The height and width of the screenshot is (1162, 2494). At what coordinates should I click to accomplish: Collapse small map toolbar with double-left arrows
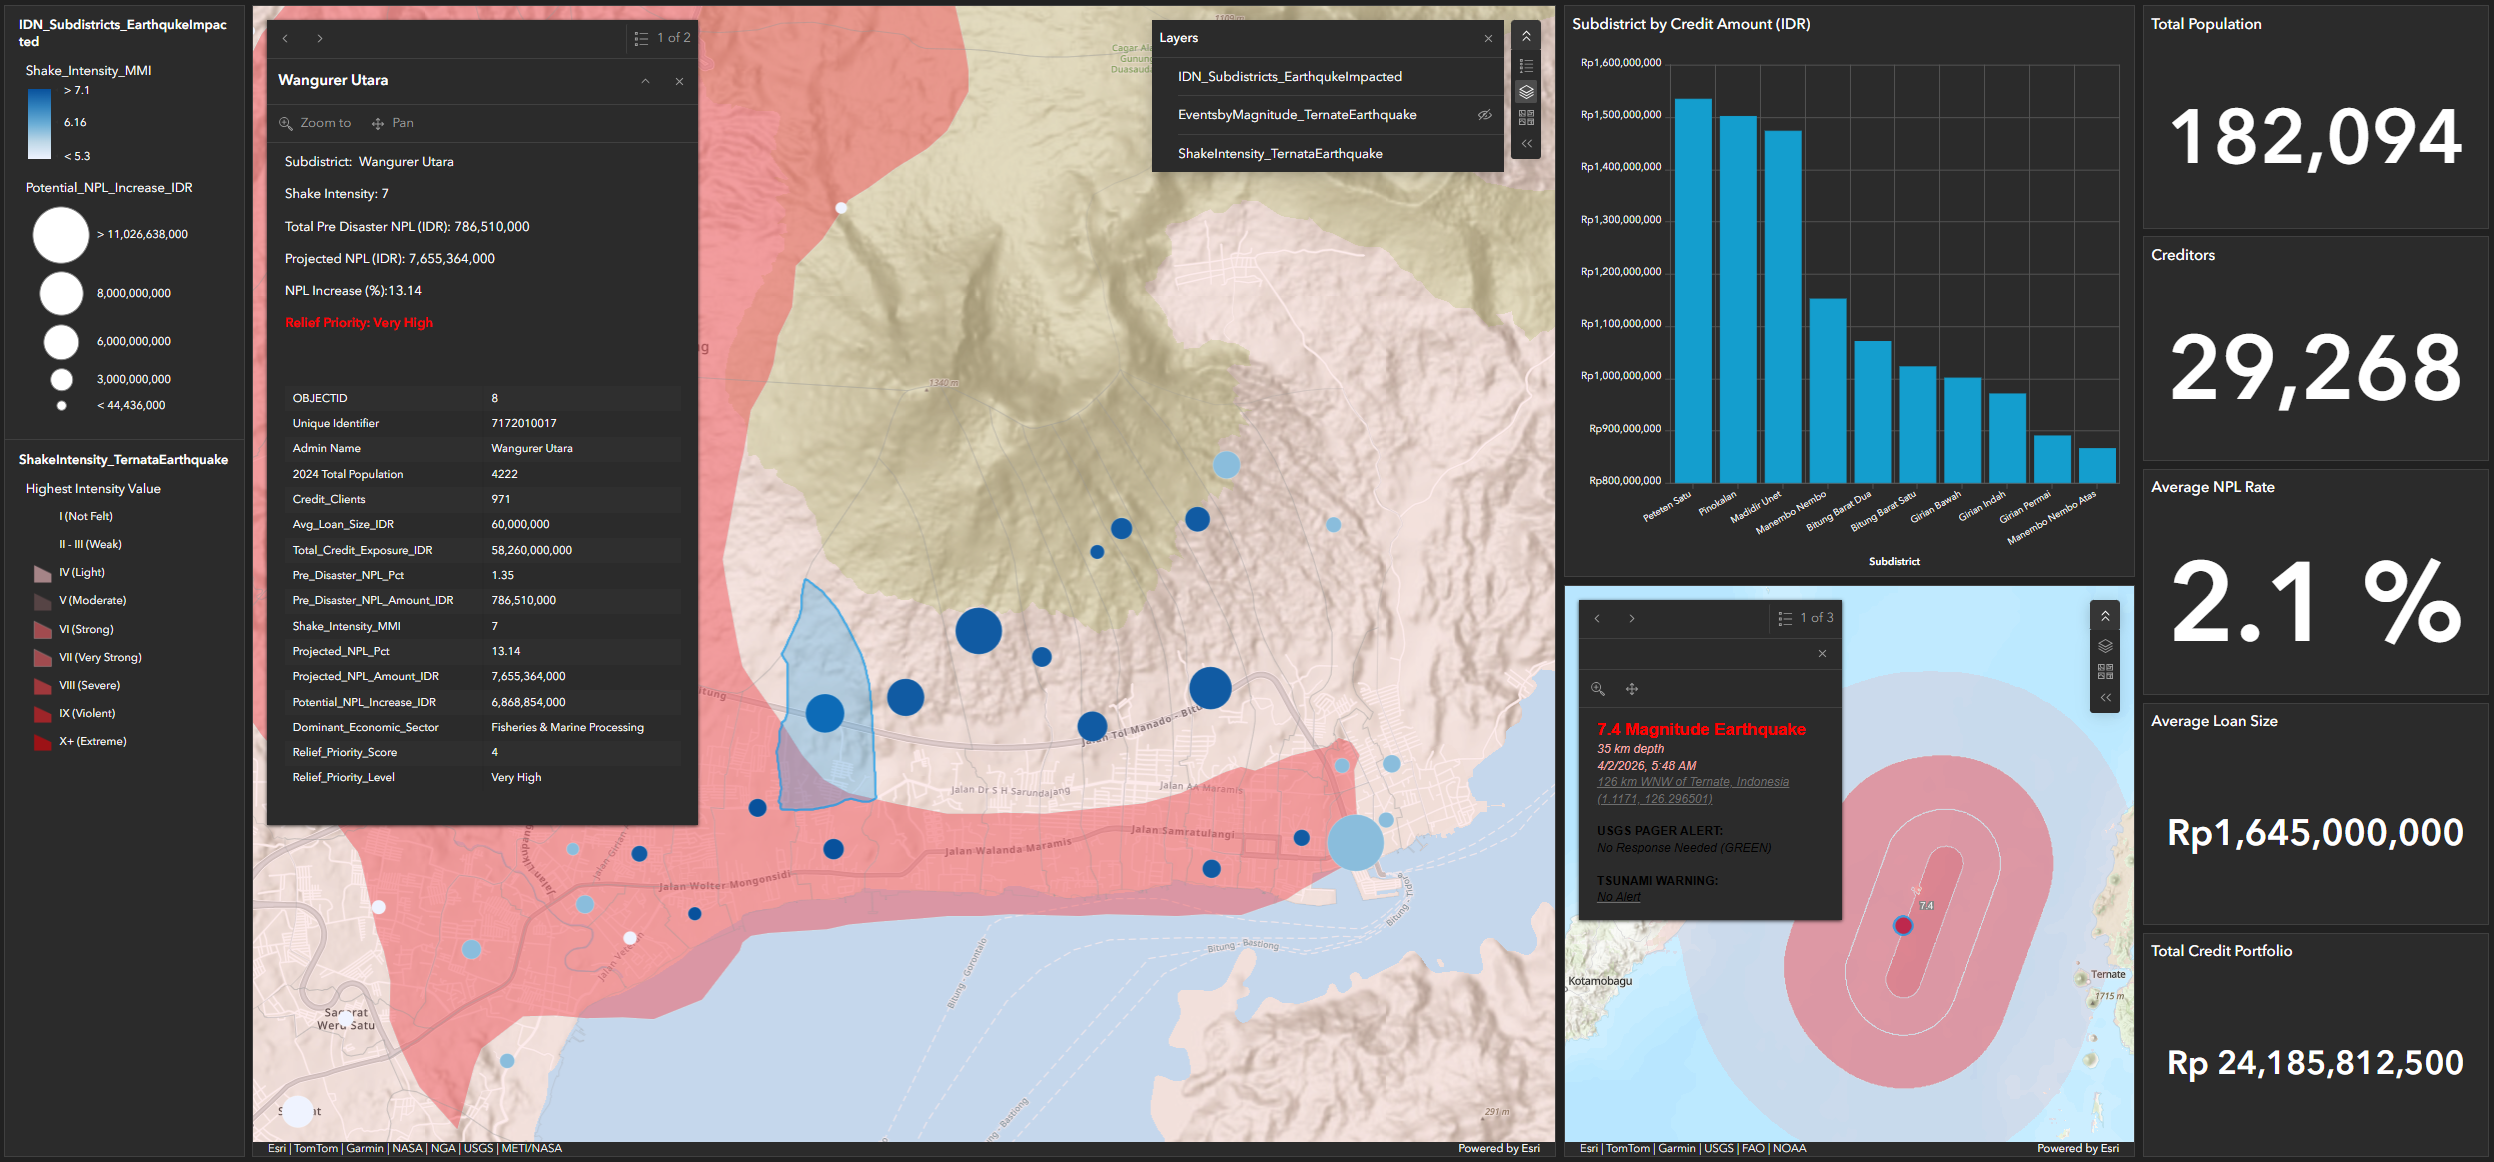2105,698
